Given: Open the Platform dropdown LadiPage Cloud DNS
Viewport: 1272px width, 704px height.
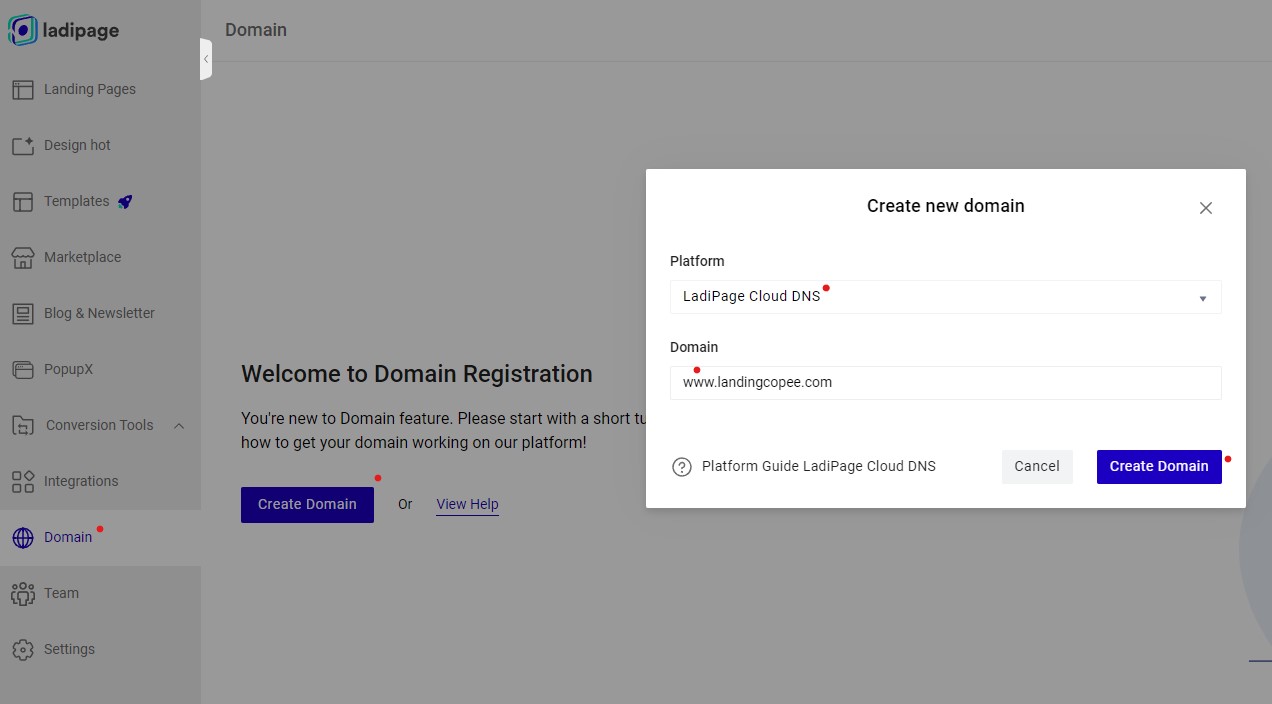Looking at the screenshot, I should click(x=945, y=297).
